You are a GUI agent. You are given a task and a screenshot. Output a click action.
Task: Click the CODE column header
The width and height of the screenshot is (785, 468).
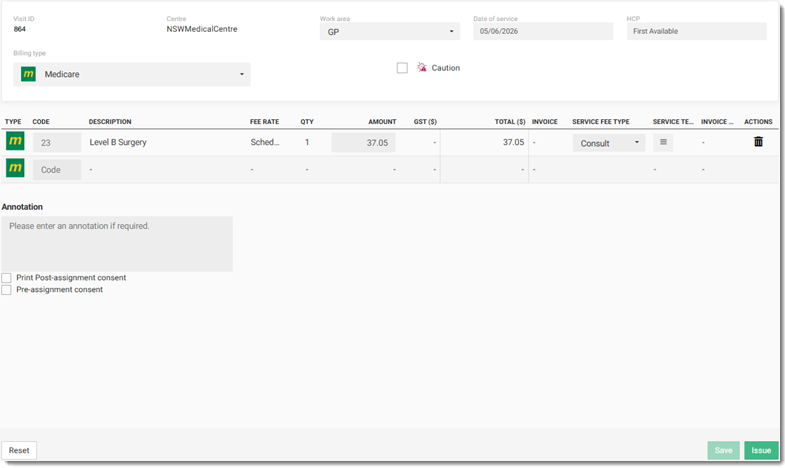[x=41, y=122]
